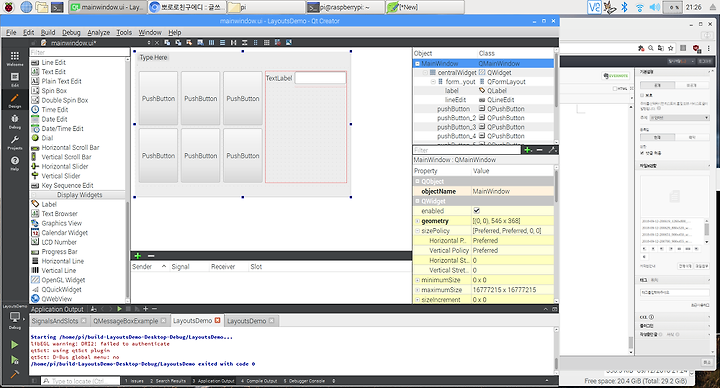720x388 pixels.
Task: Click Type Here menu placeholder on form
Action: pyautogui.click(x=153, y=57)
